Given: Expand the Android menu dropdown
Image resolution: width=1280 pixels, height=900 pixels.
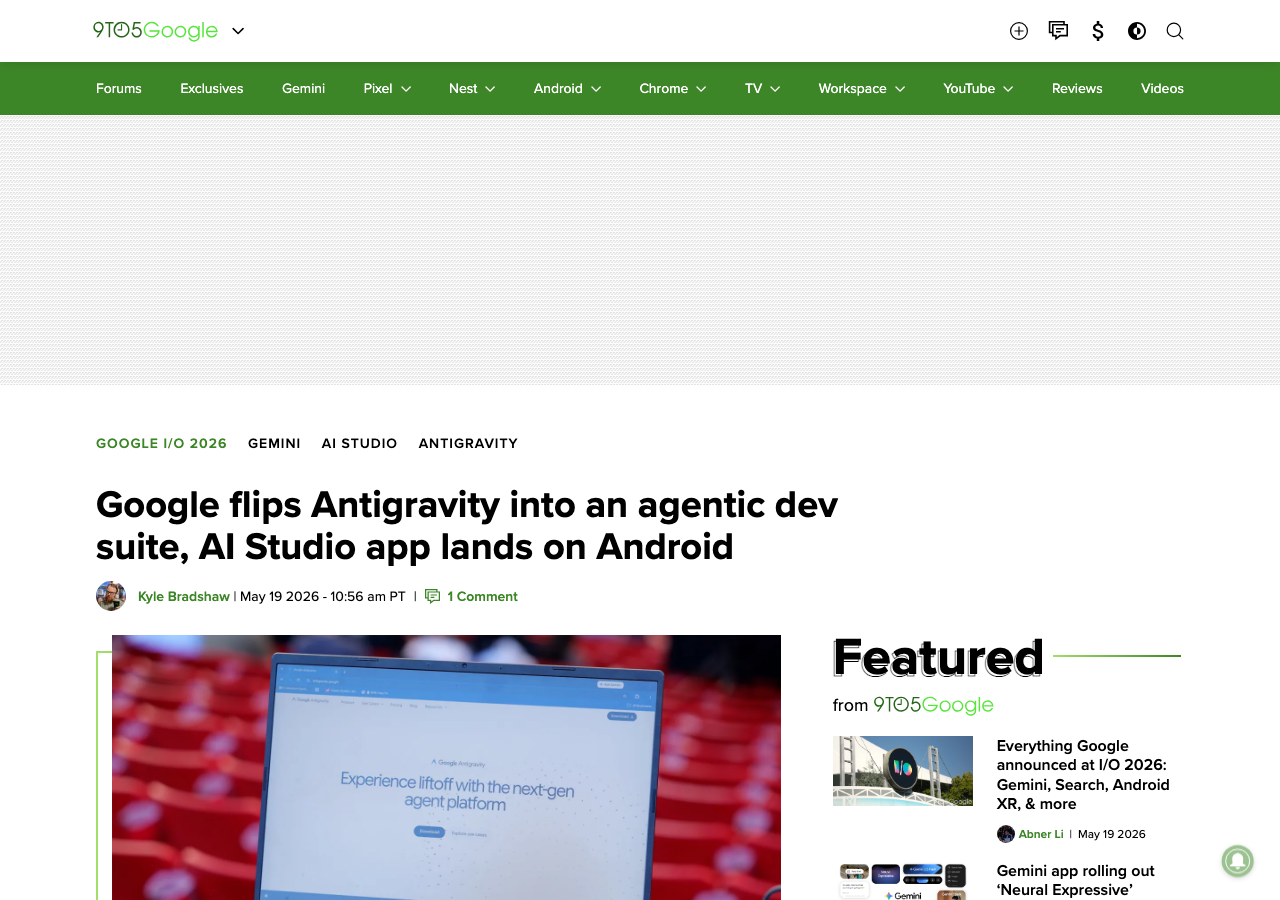Looking at the screenshot, I should pos(596,89).
